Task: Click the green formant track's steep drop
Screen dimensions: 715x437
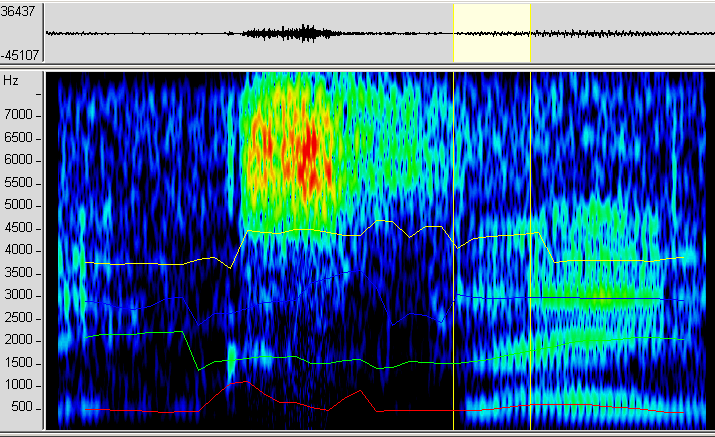Action: tap(191, 350)
